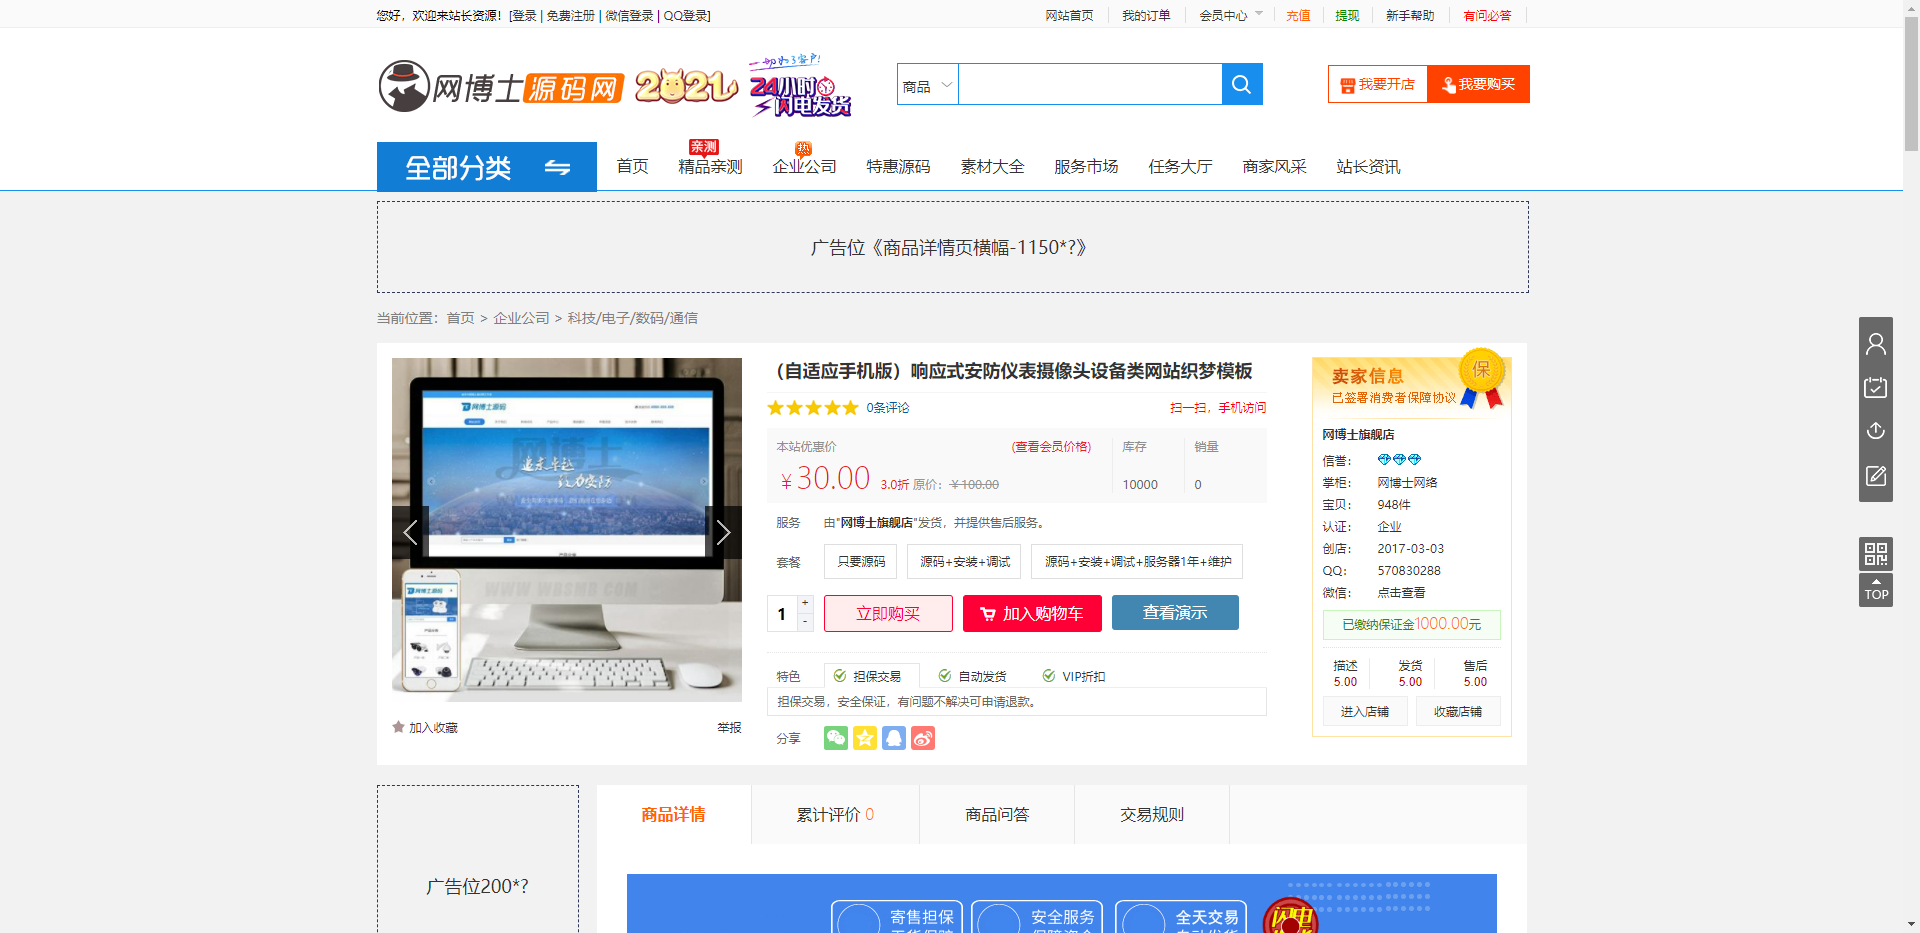
Task: Click the share upload sidebar icon
Action: point(1876,431)
